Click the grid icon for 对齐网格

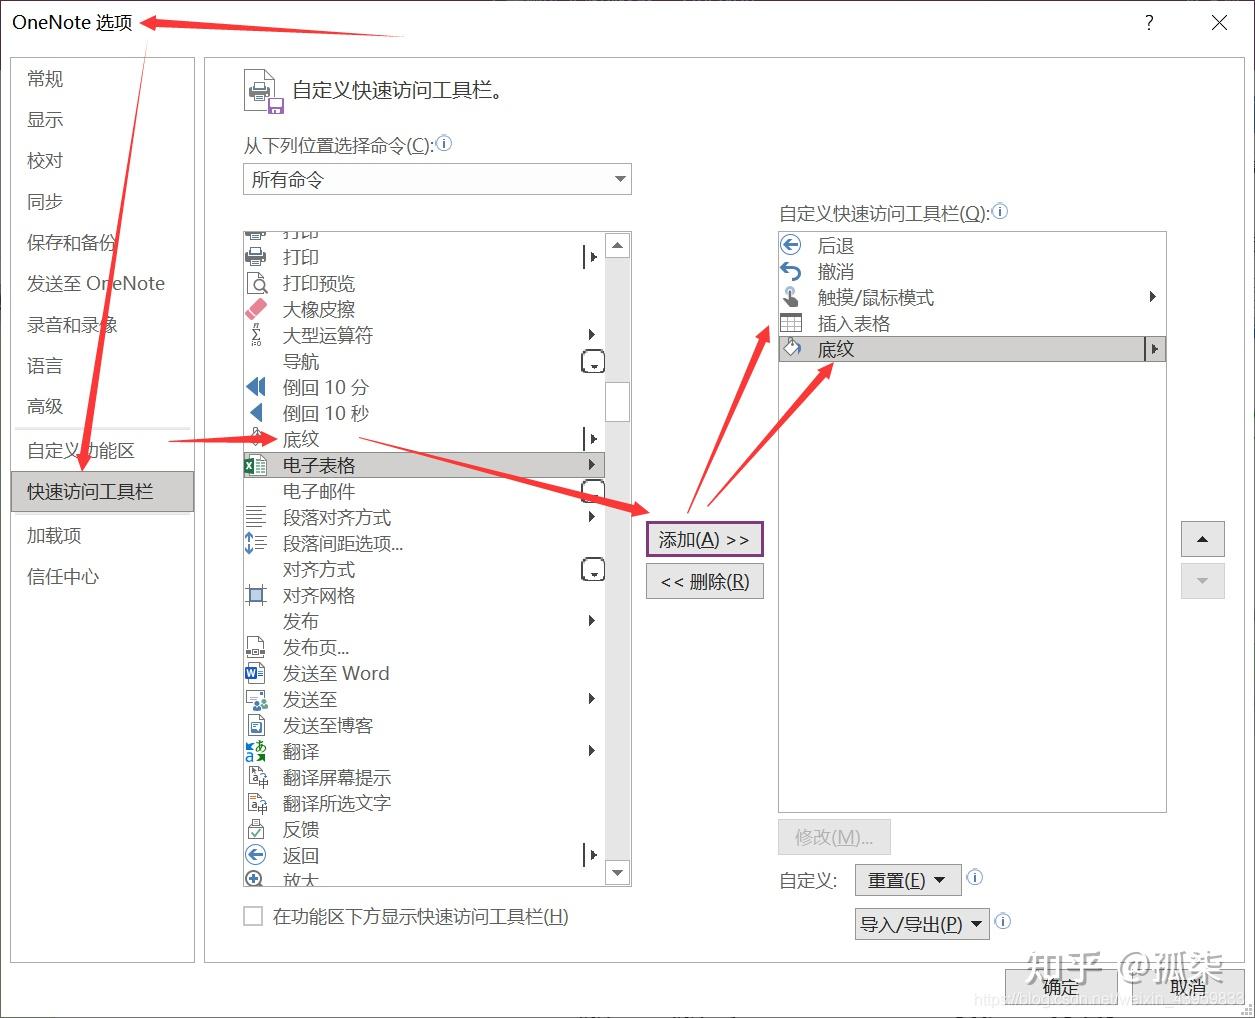pyautogui.click(x=256, y=595)
